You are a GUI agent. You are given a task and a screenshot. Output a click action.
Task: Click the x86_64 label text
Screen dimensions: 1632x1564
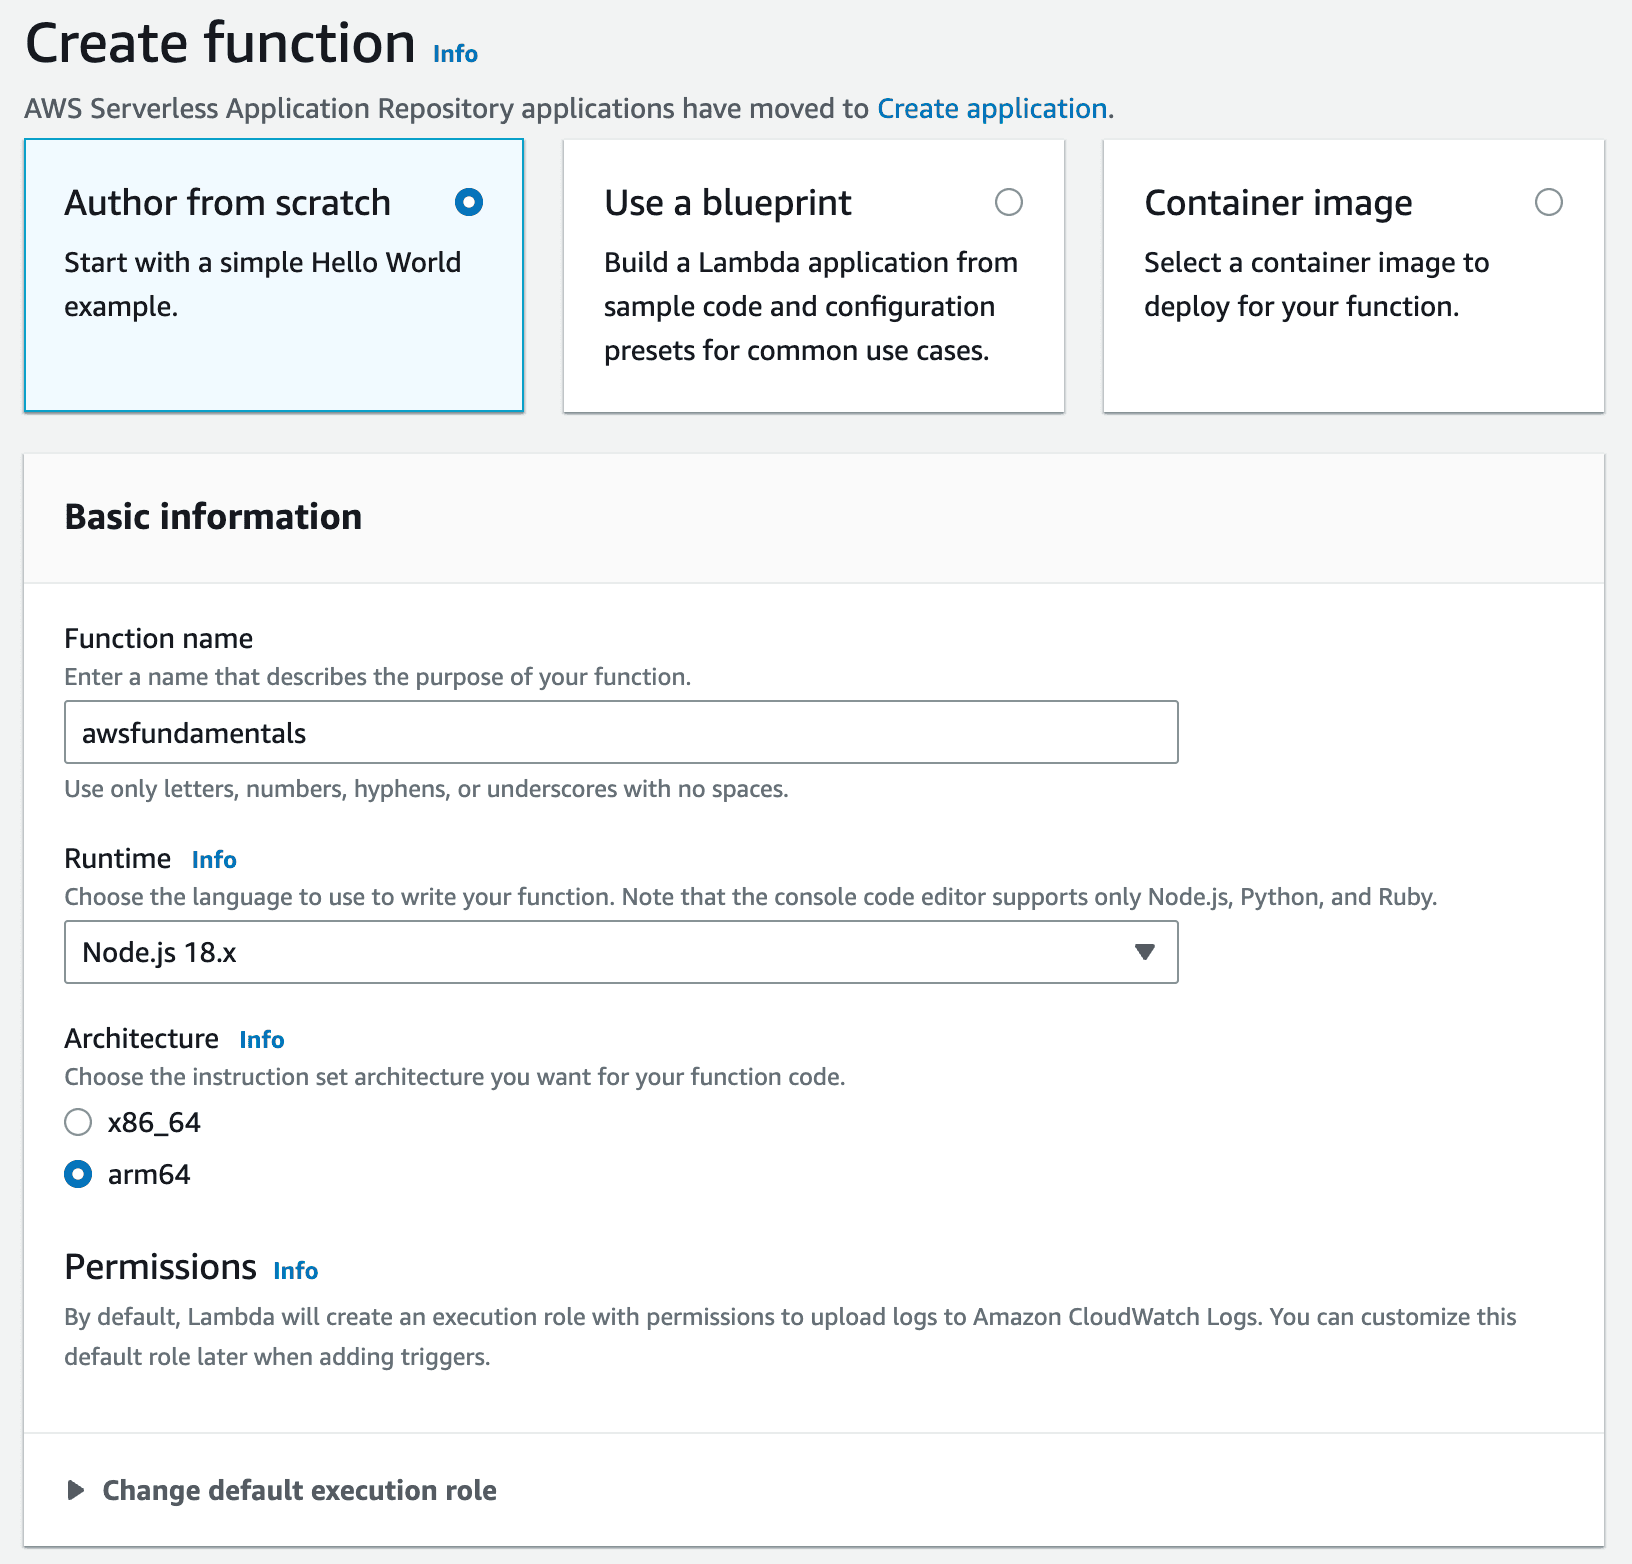tap(154, 1122)
